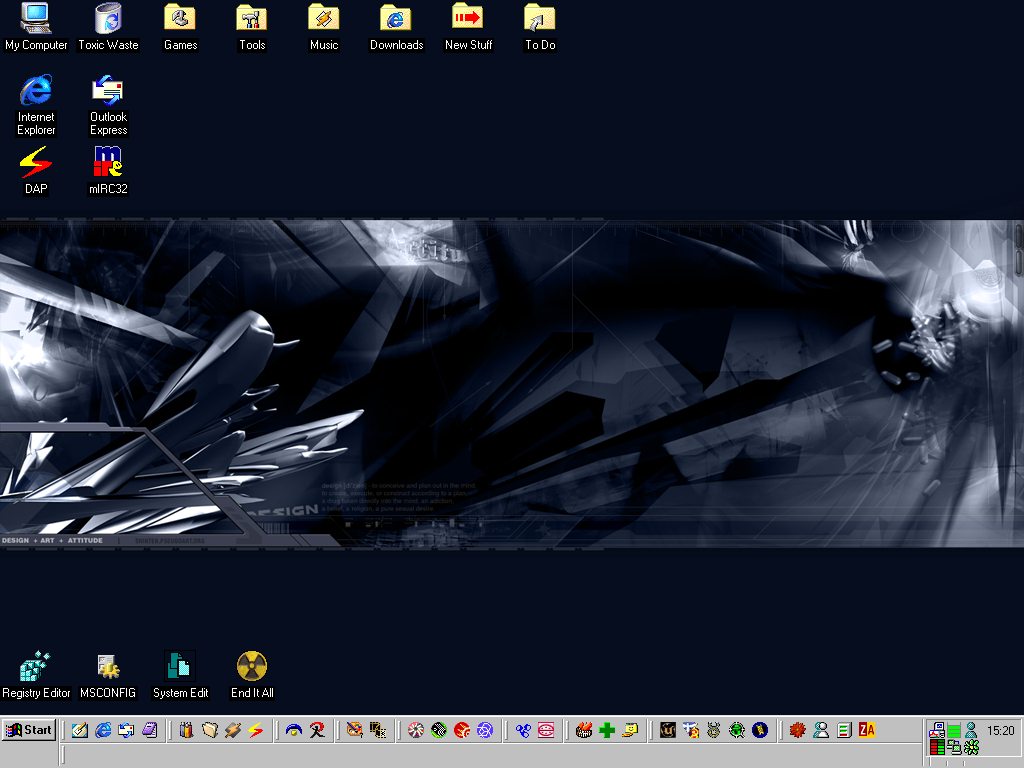Open the New Stuff folder

pyautogui.click(x=468, y=20)
